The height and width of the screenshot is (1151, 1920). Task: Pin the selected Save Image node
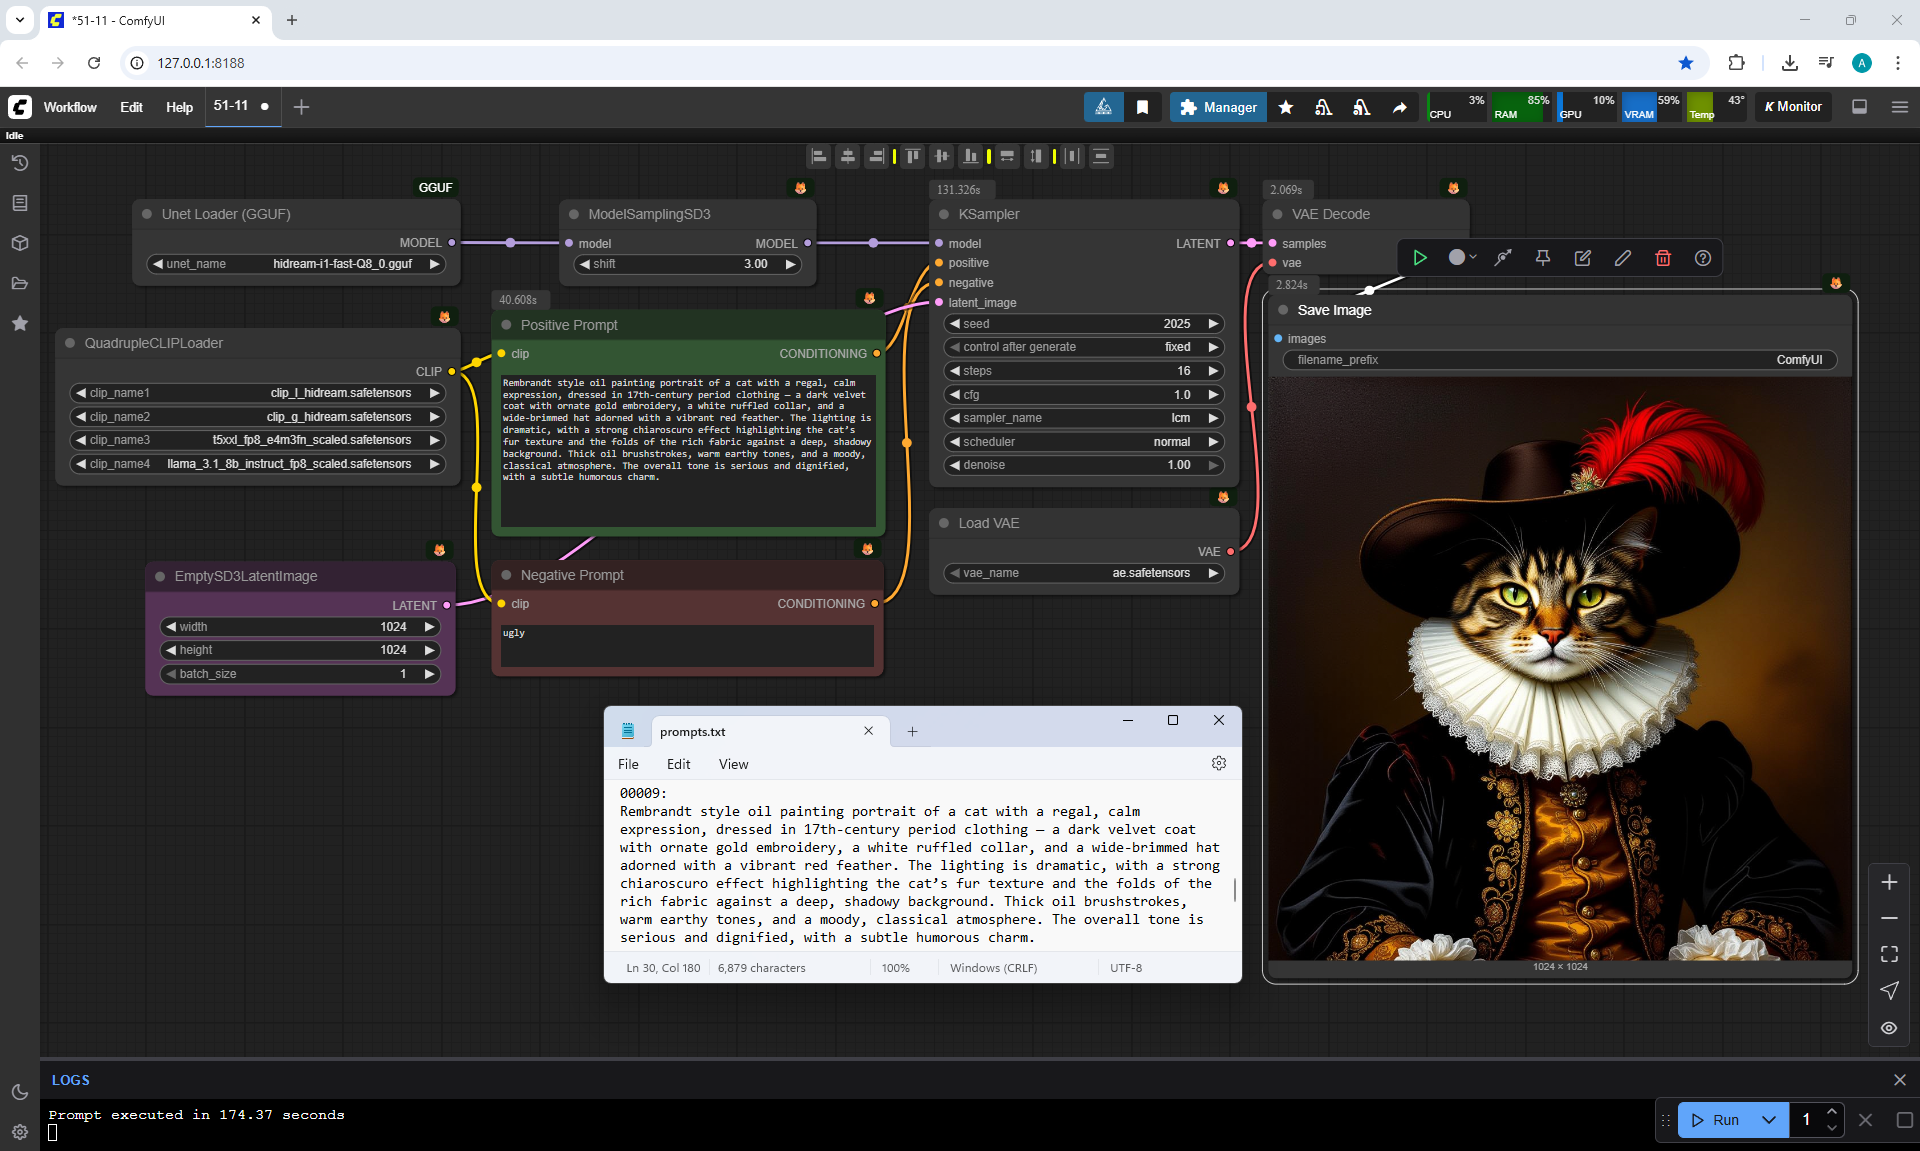tap(1543, 258)
